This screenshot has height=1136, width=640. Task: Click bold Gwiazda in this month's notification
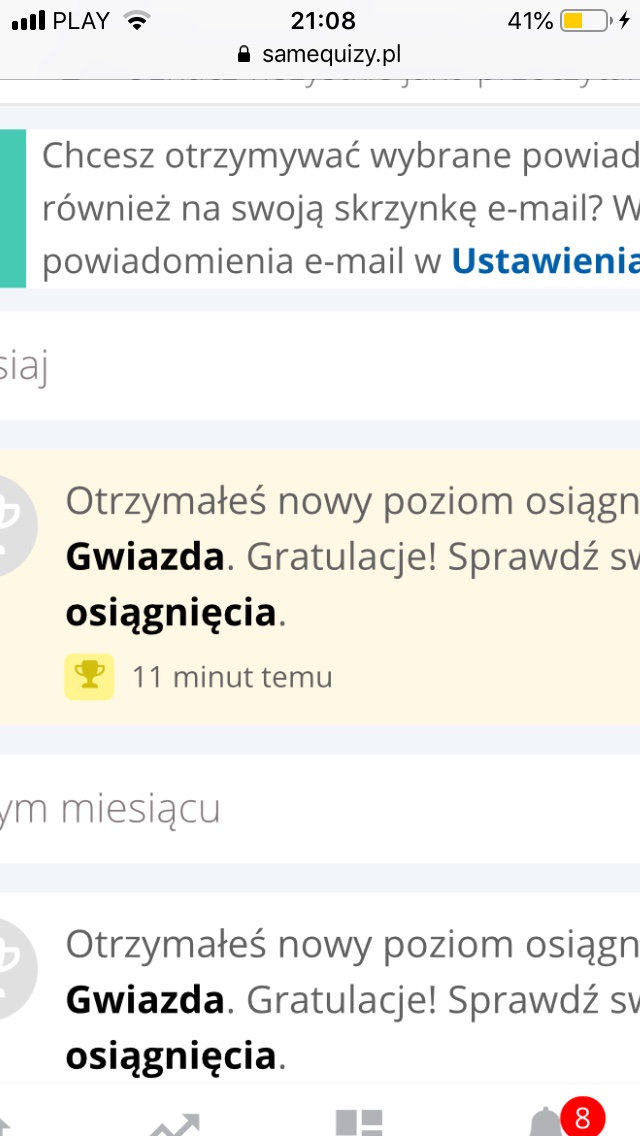145,999
